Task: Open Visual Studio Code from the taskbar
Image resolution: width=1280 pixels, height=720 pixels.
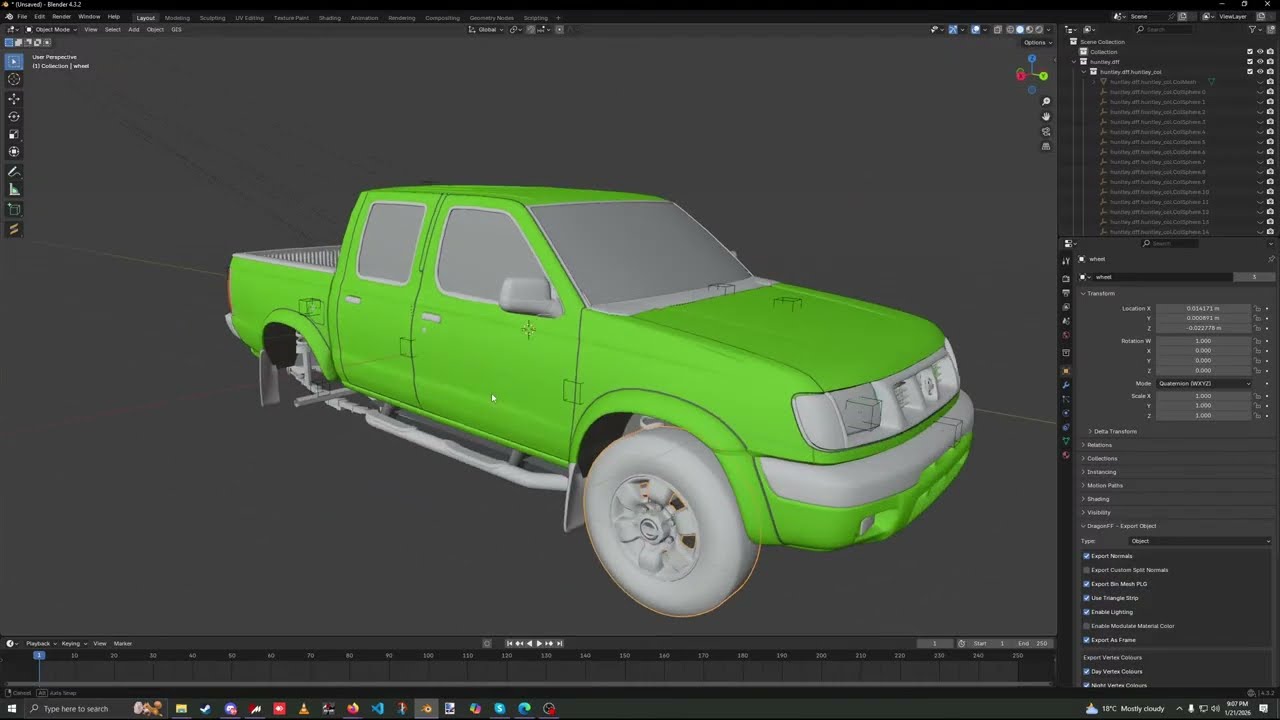Action: [x=378, y=709]
